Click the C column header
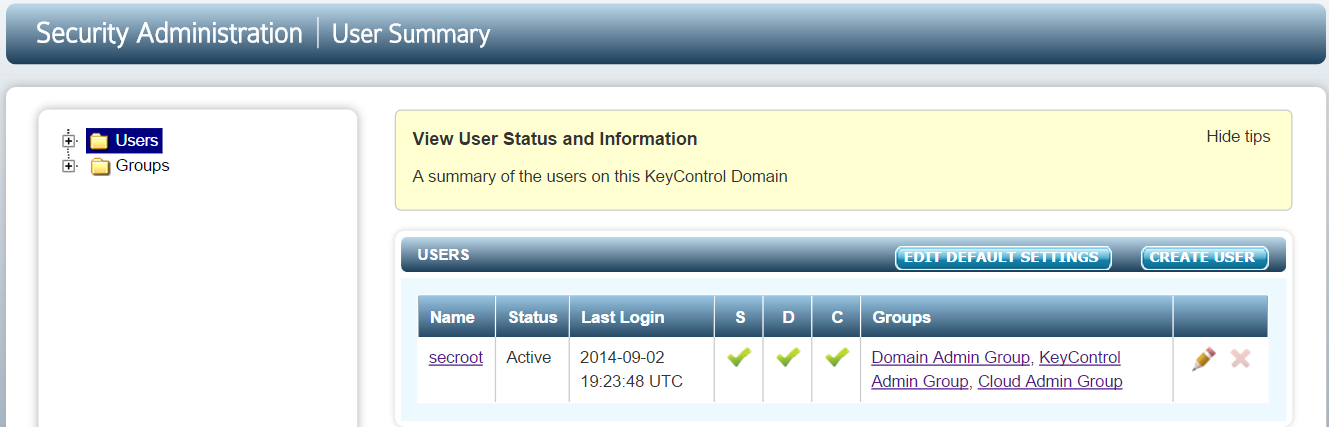Image resolution: width=1329 pixels, height=427 pixels. [837, 318]
